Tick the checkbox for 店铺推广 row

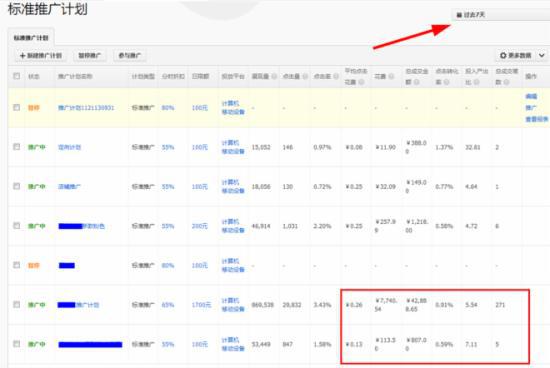[16, 186]
